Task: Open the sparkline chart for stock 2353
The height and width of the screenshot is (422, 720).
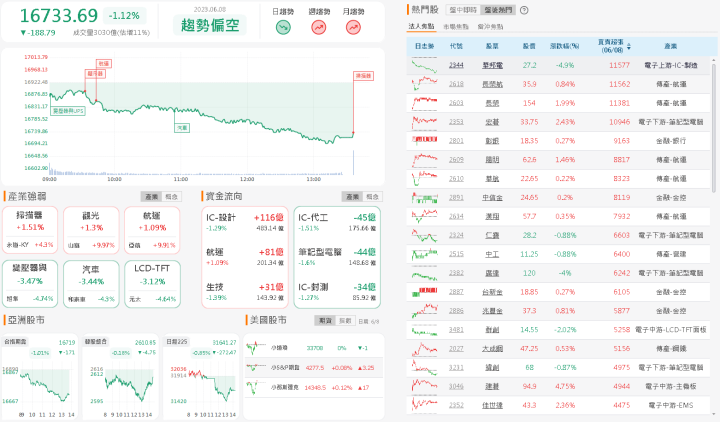Action: point(424,122)
